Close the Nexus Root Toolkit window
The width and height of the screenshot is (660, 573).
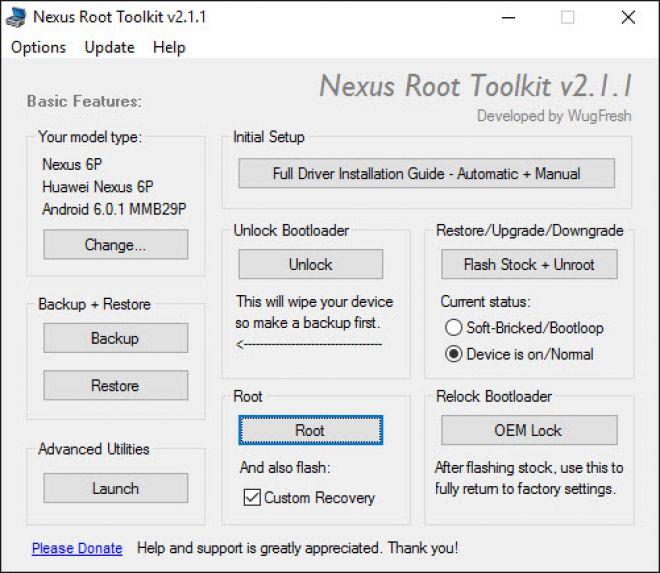coord(628,17)
